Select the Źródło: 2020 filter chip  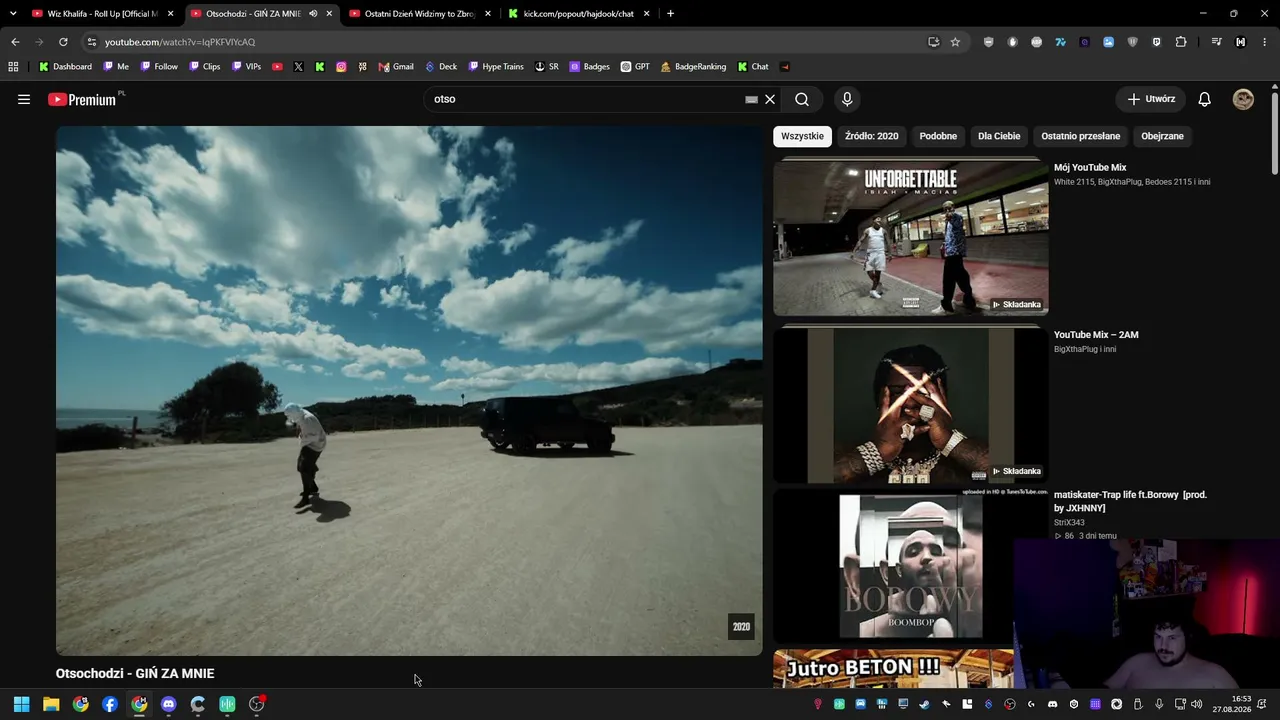click(x=872, y=136)
